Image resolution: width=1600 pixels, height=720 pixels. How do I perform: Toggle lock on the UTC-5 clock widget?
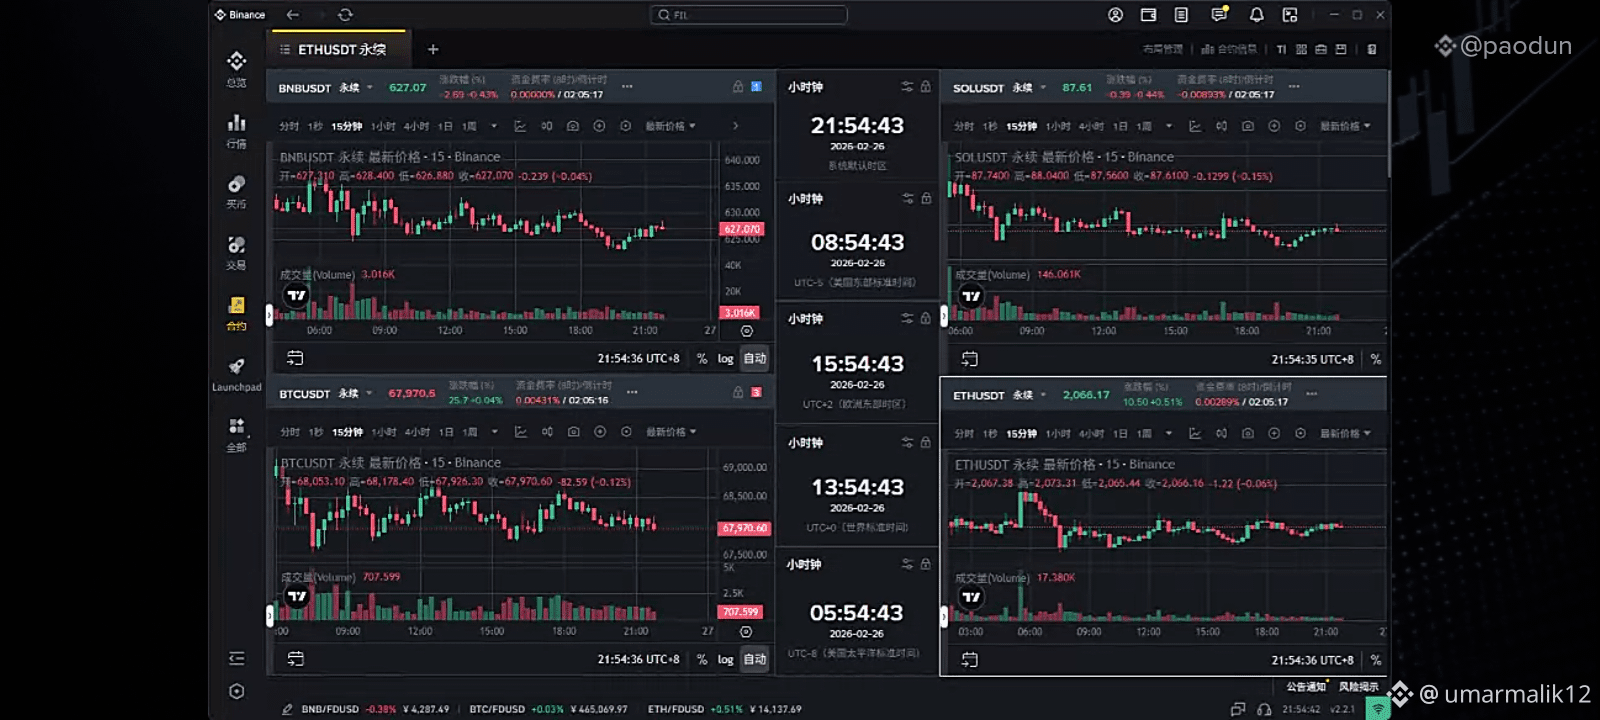[926, 199]
